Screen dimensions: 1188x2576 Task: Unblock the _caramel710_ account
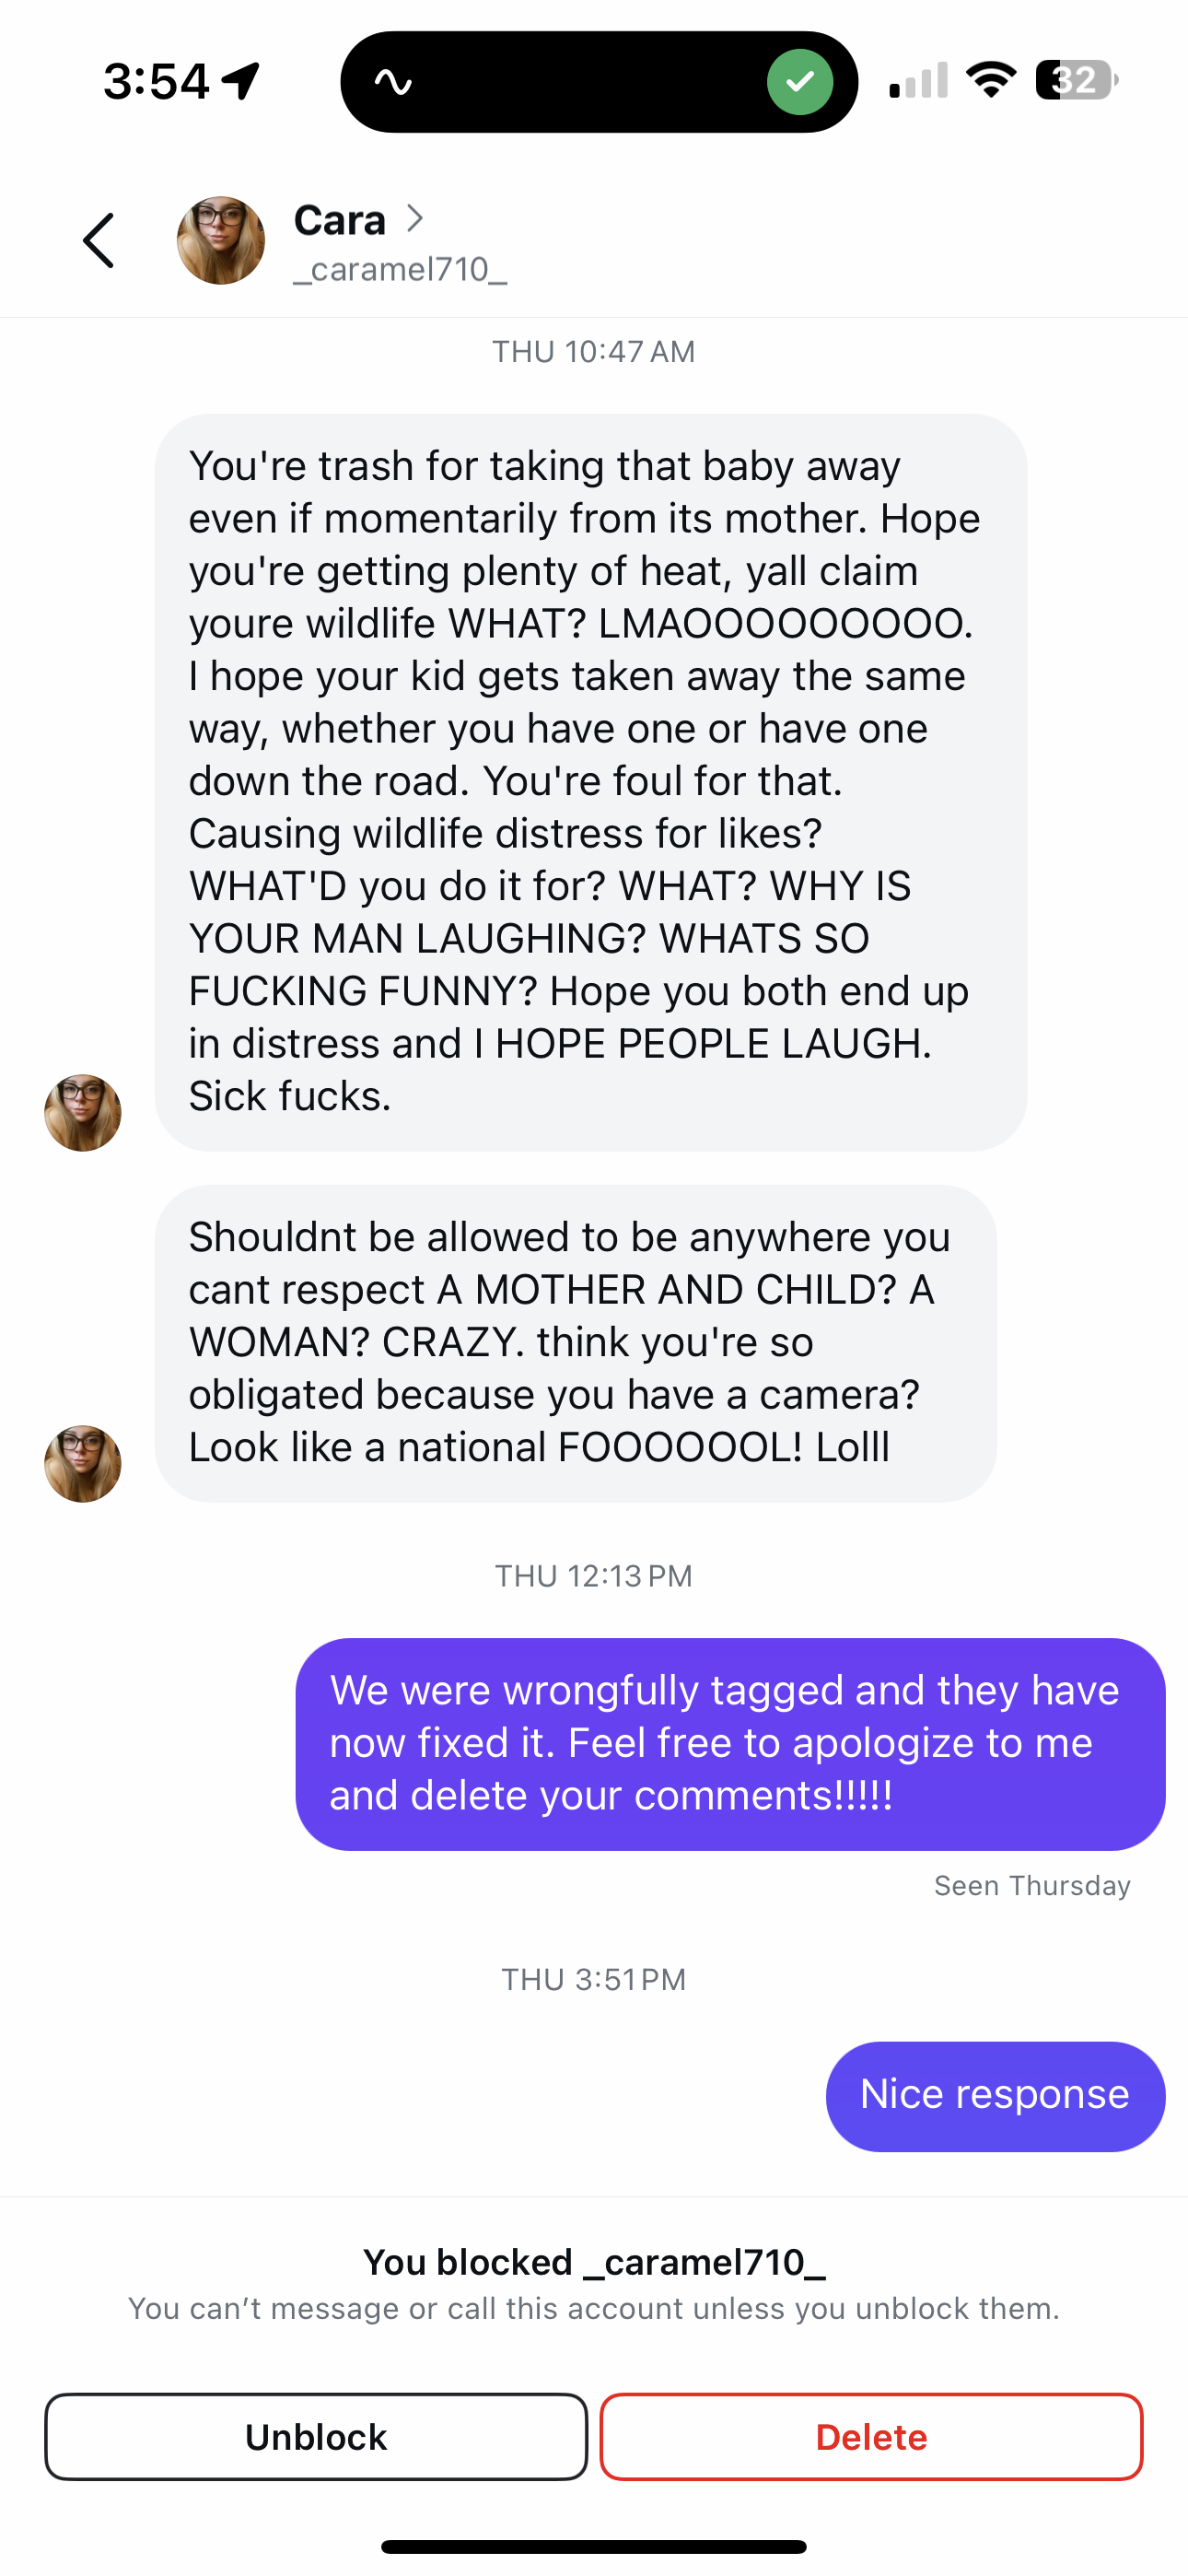[316, 2436]
